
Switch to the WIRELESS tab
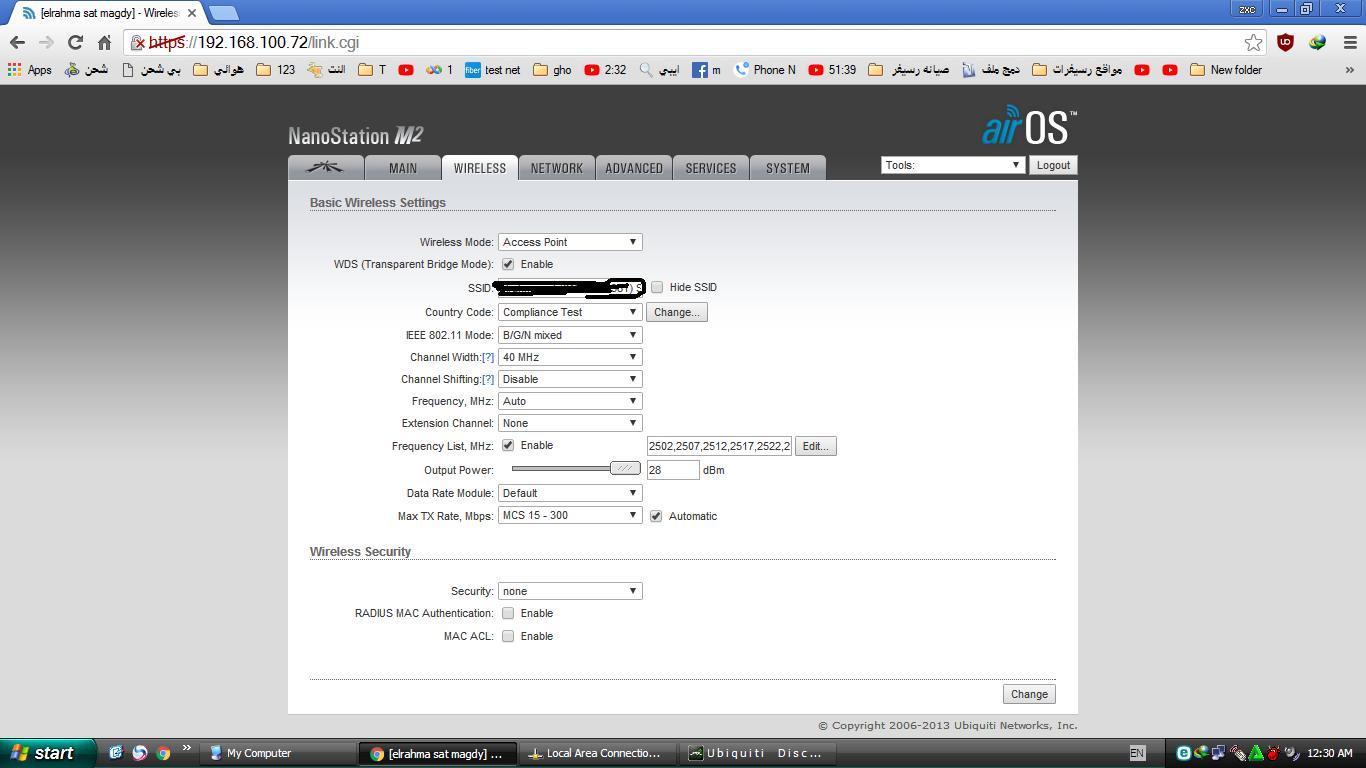[x=480, y=168]
